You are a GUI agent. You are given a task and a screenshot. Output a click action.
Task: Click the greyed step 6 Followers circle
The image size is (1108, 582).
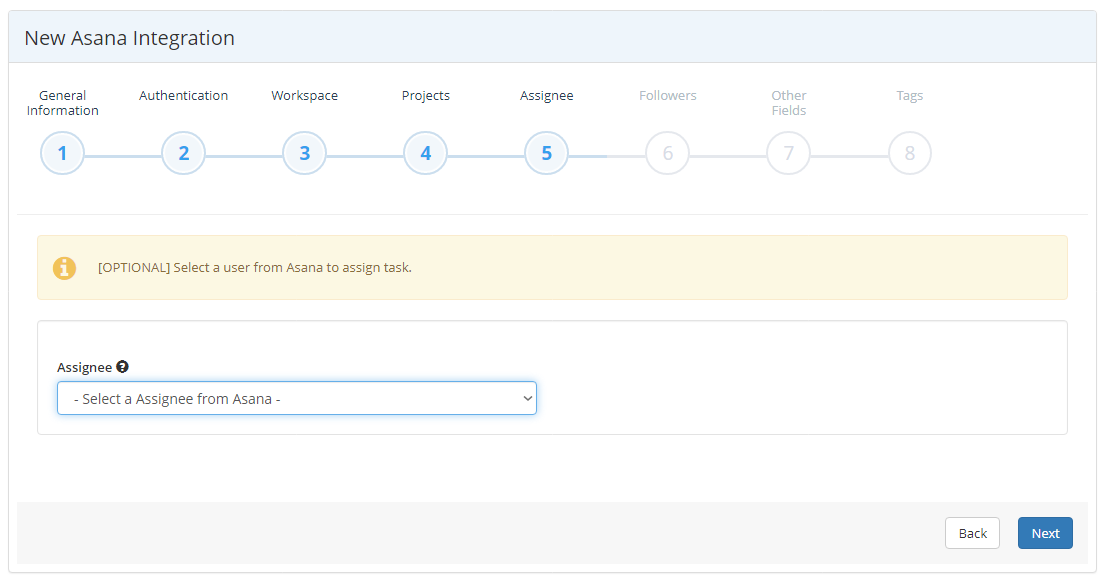(x=667, y=152)
